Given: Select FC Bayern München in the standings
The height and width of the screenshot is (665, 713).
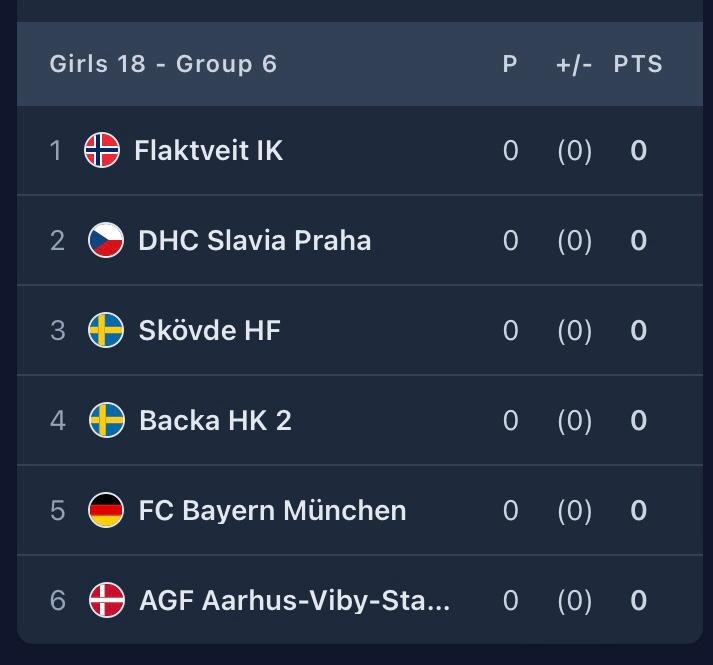Looking at the screenshot, I should pyautogui.click(x=272, y=510).
